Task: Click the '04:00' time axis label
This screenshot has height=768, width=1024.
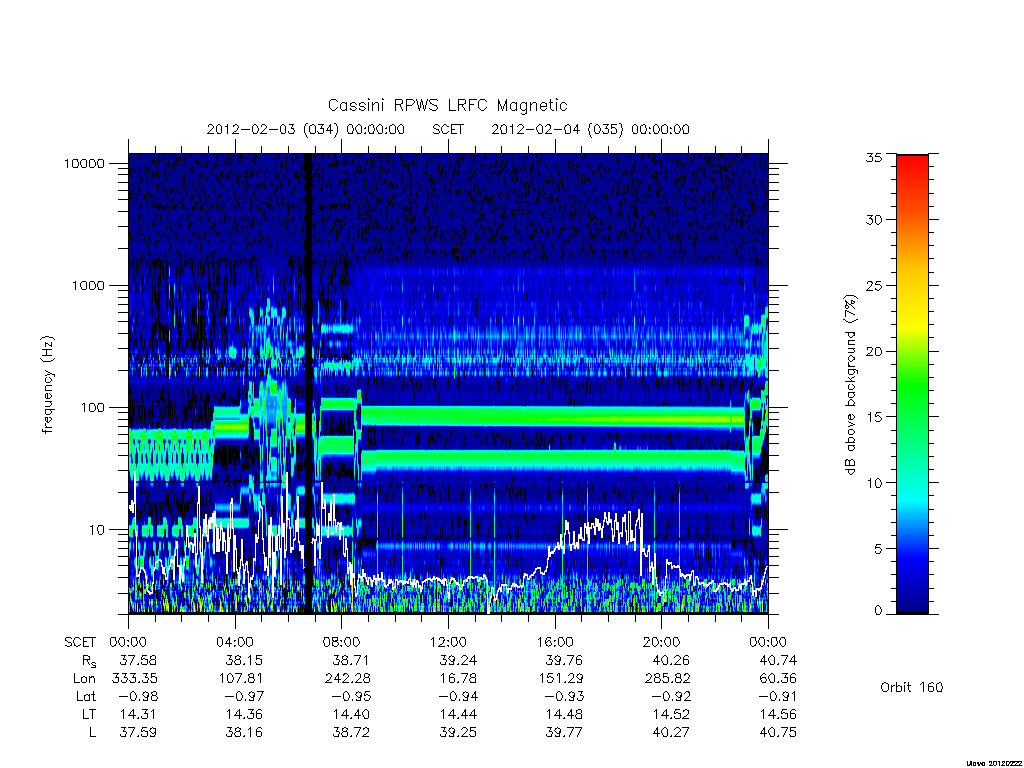Action: (x=234, y=643)
